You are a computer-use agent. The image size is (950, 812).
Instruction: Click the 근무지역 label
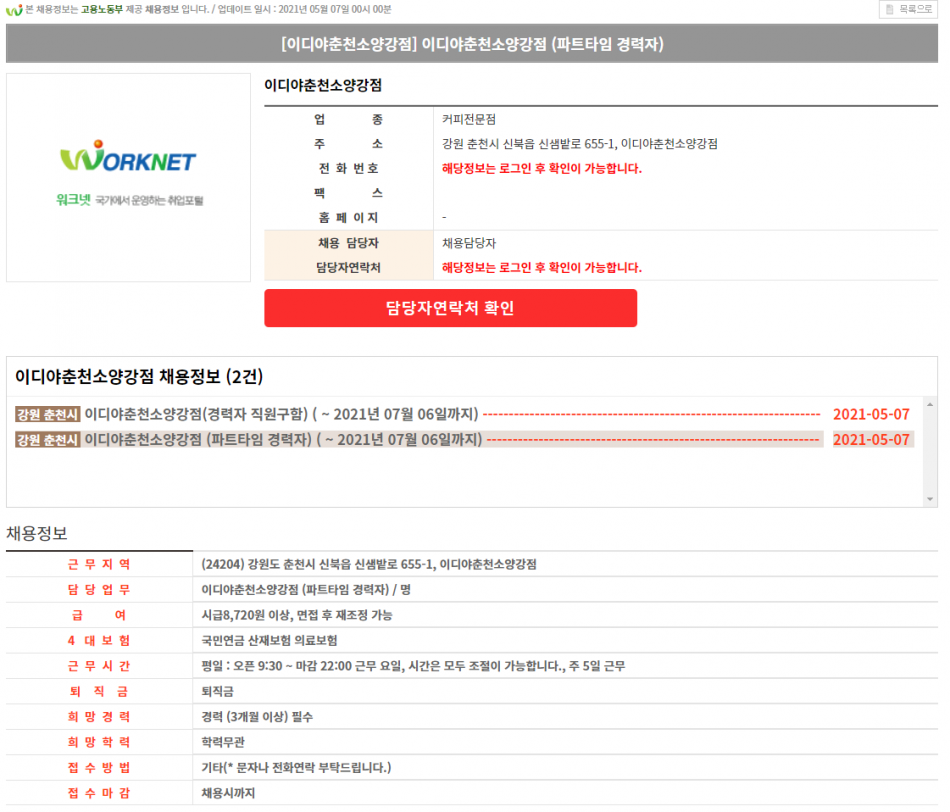point(99,565)
